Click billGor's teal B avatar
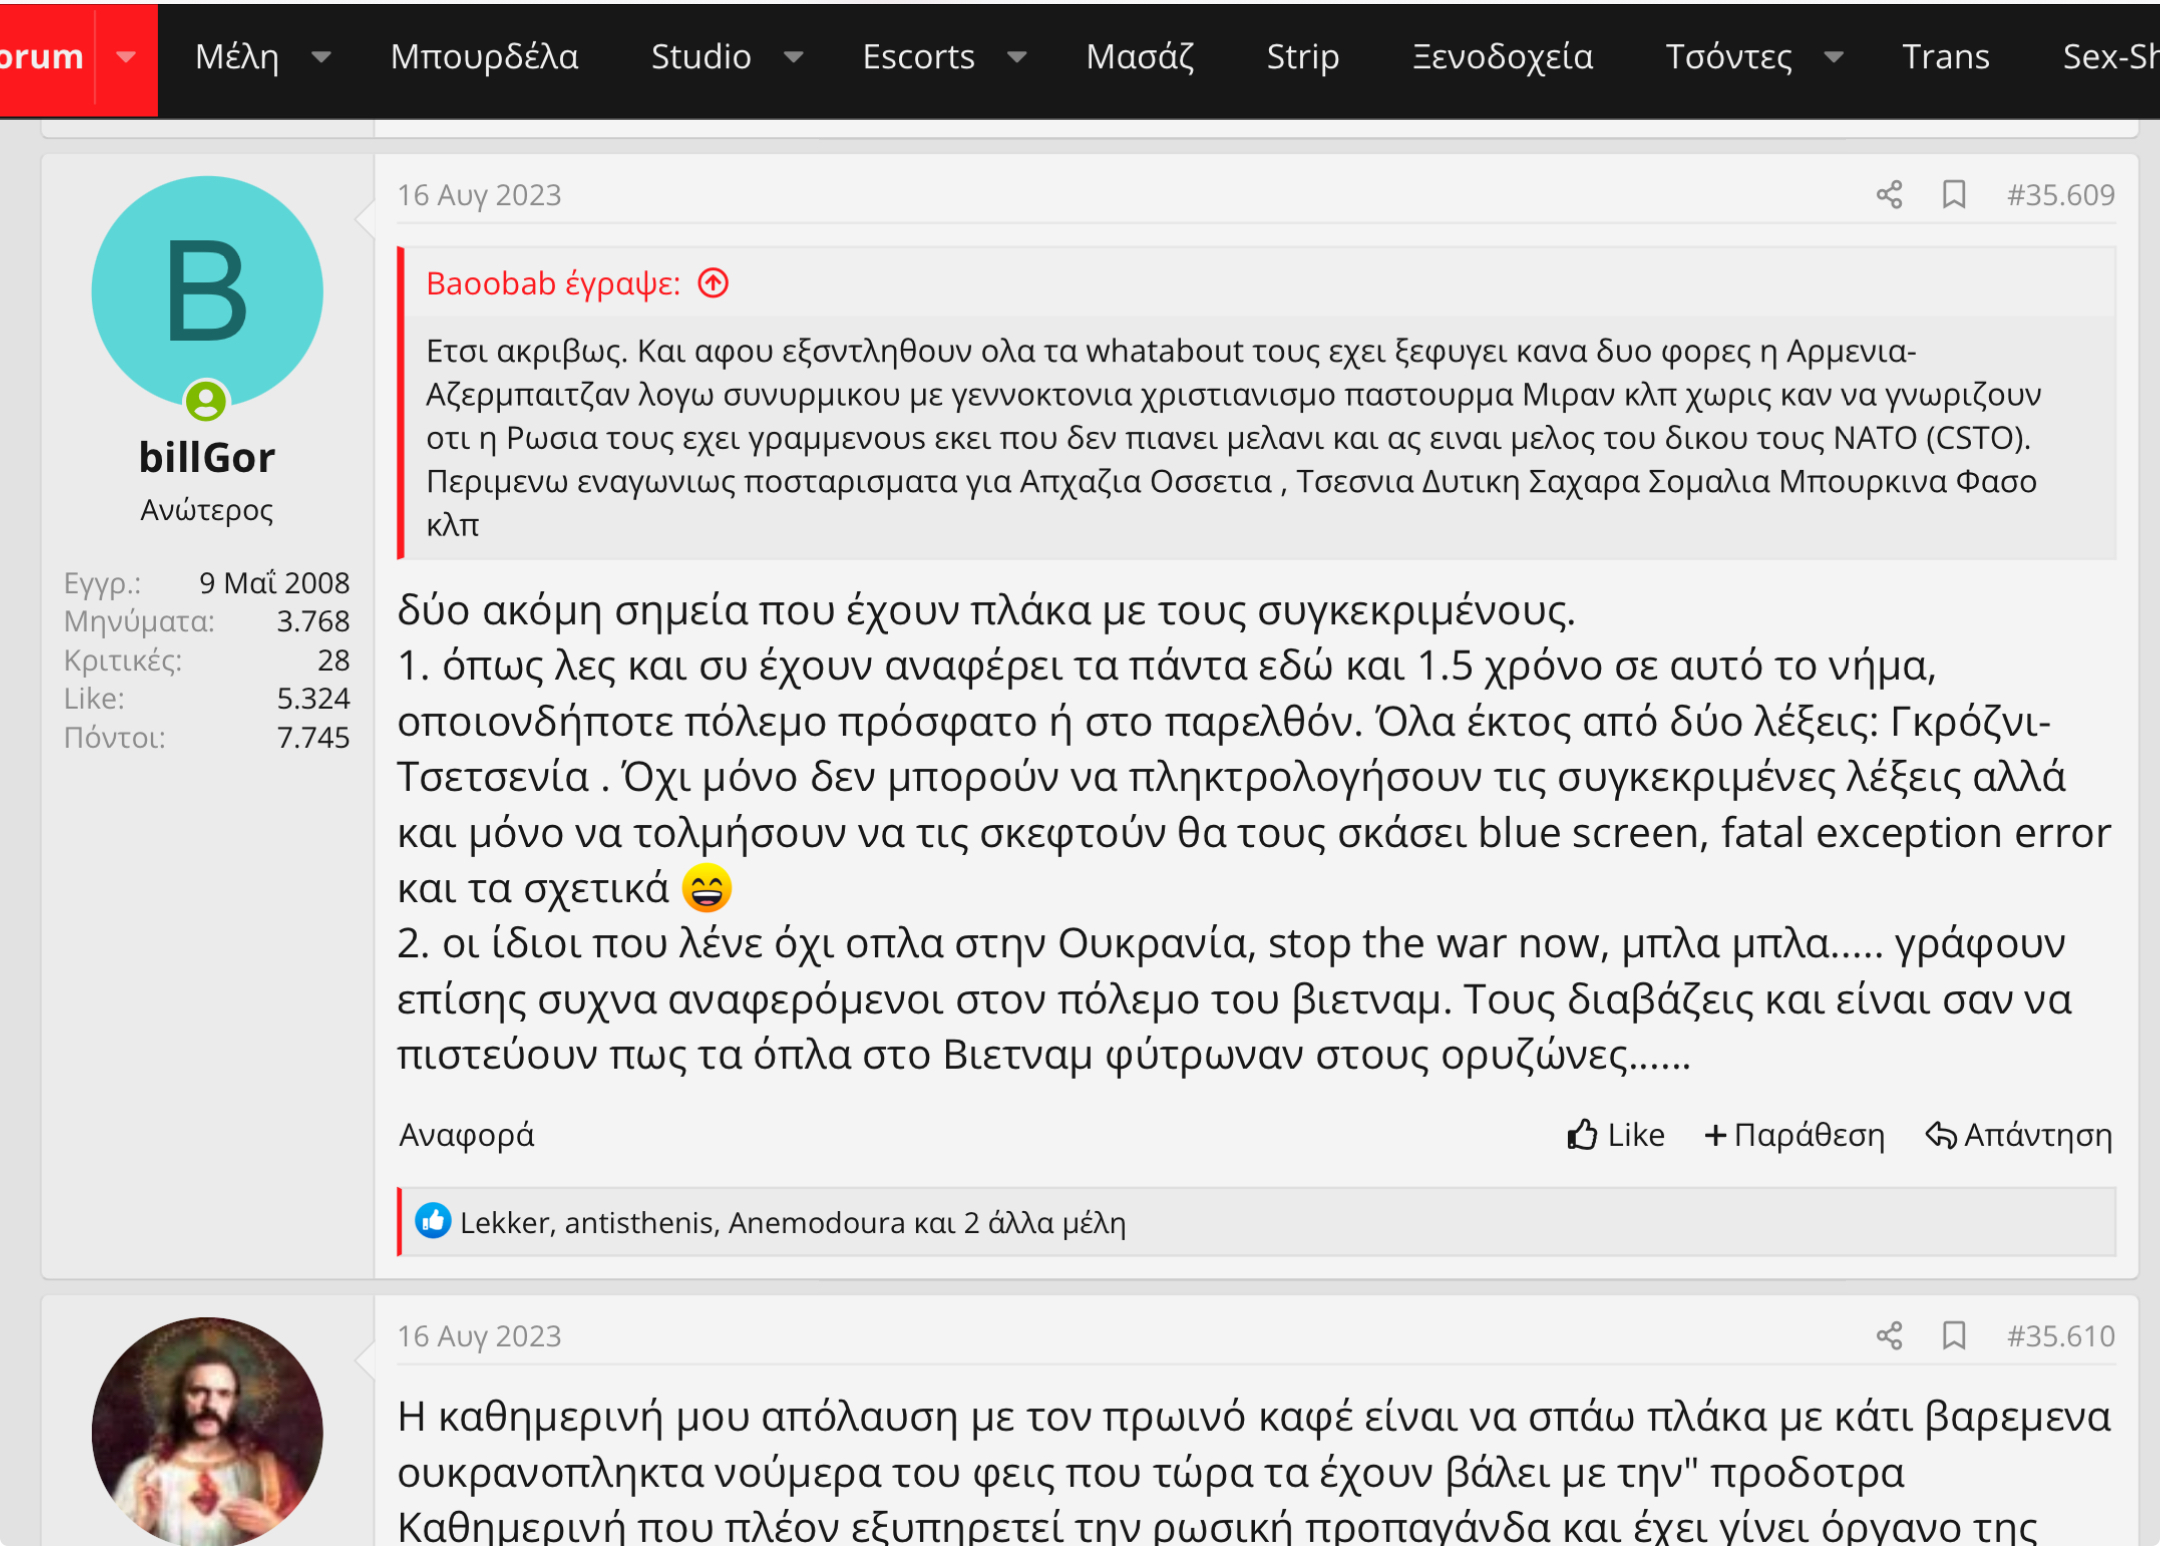 (207, 292)
